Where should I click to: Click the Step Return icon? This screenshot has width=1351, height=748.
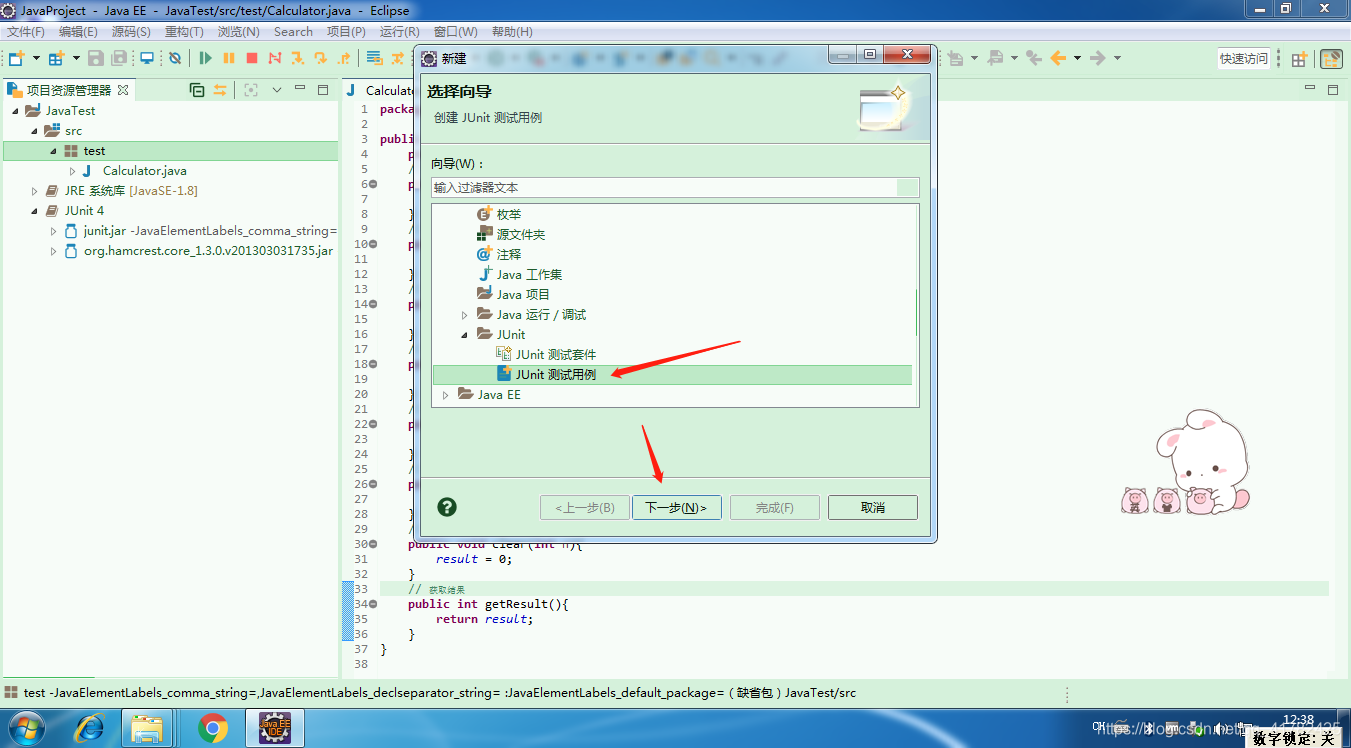(344, 58)
